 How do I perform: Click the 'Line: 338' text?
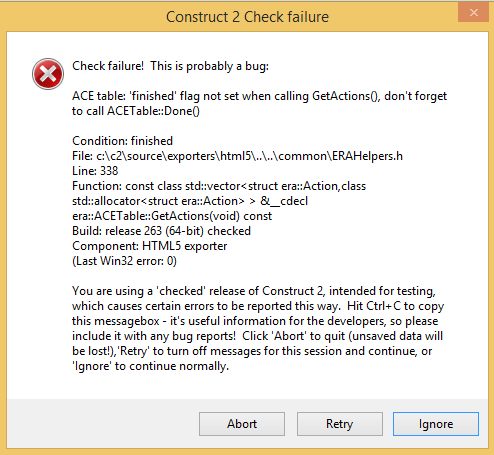click(95, 171)
